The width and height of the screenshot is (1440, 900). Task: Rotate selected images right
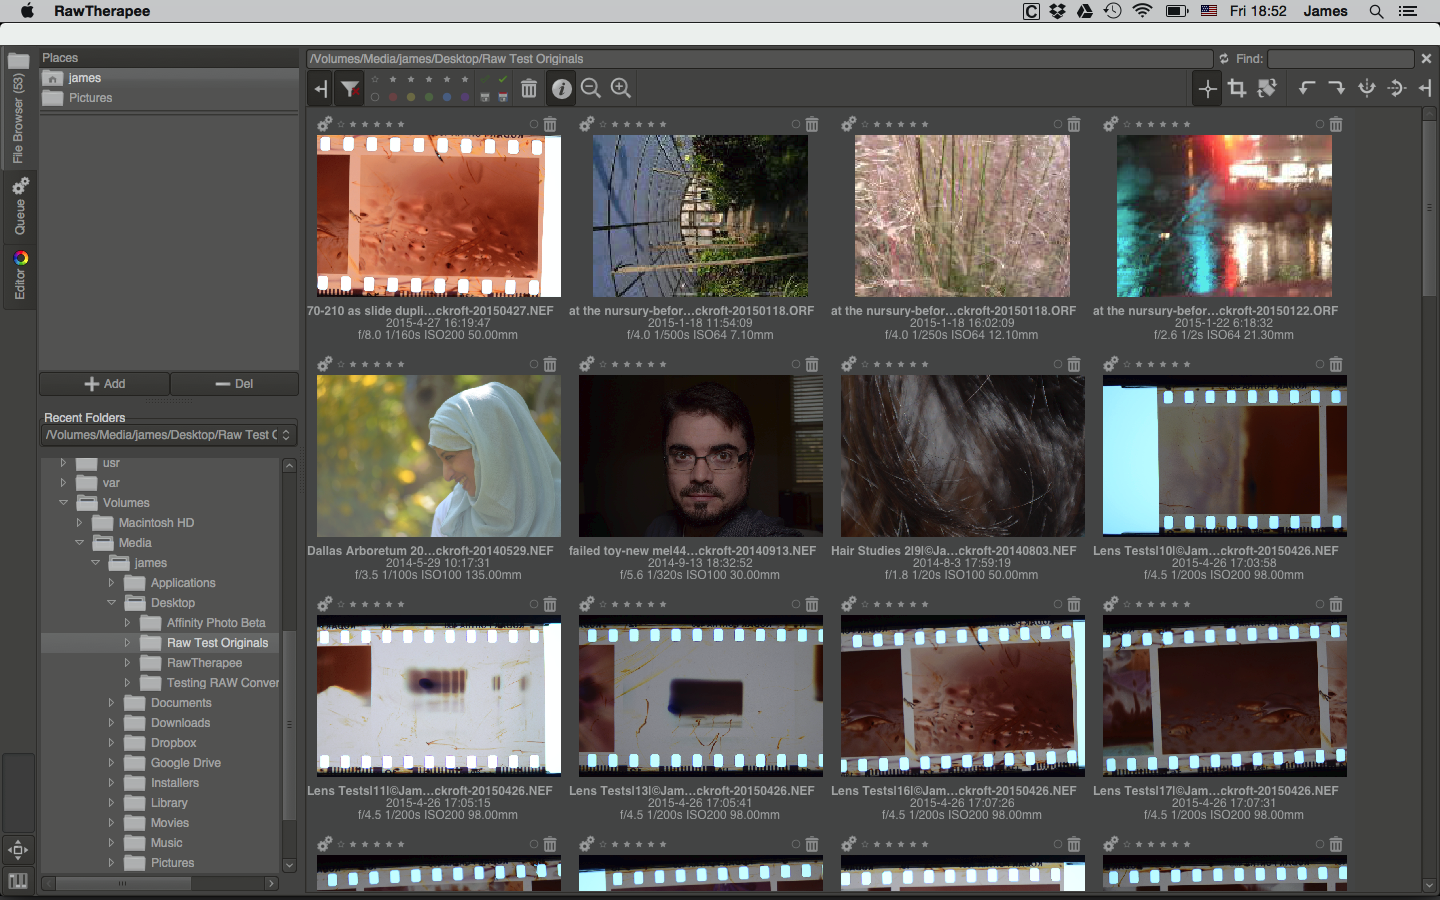pyautogui.click(x=1337, y=88)
